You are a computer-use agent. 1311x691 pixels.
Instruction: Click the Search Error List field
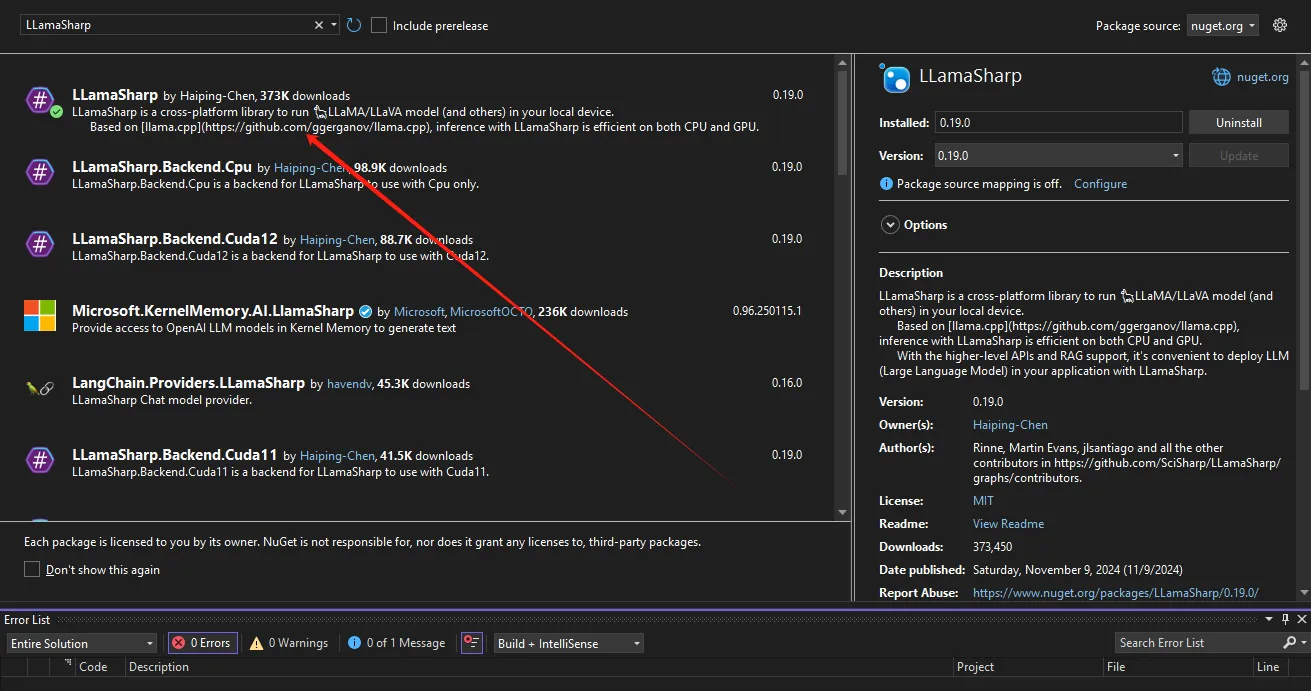[1197, 643]
